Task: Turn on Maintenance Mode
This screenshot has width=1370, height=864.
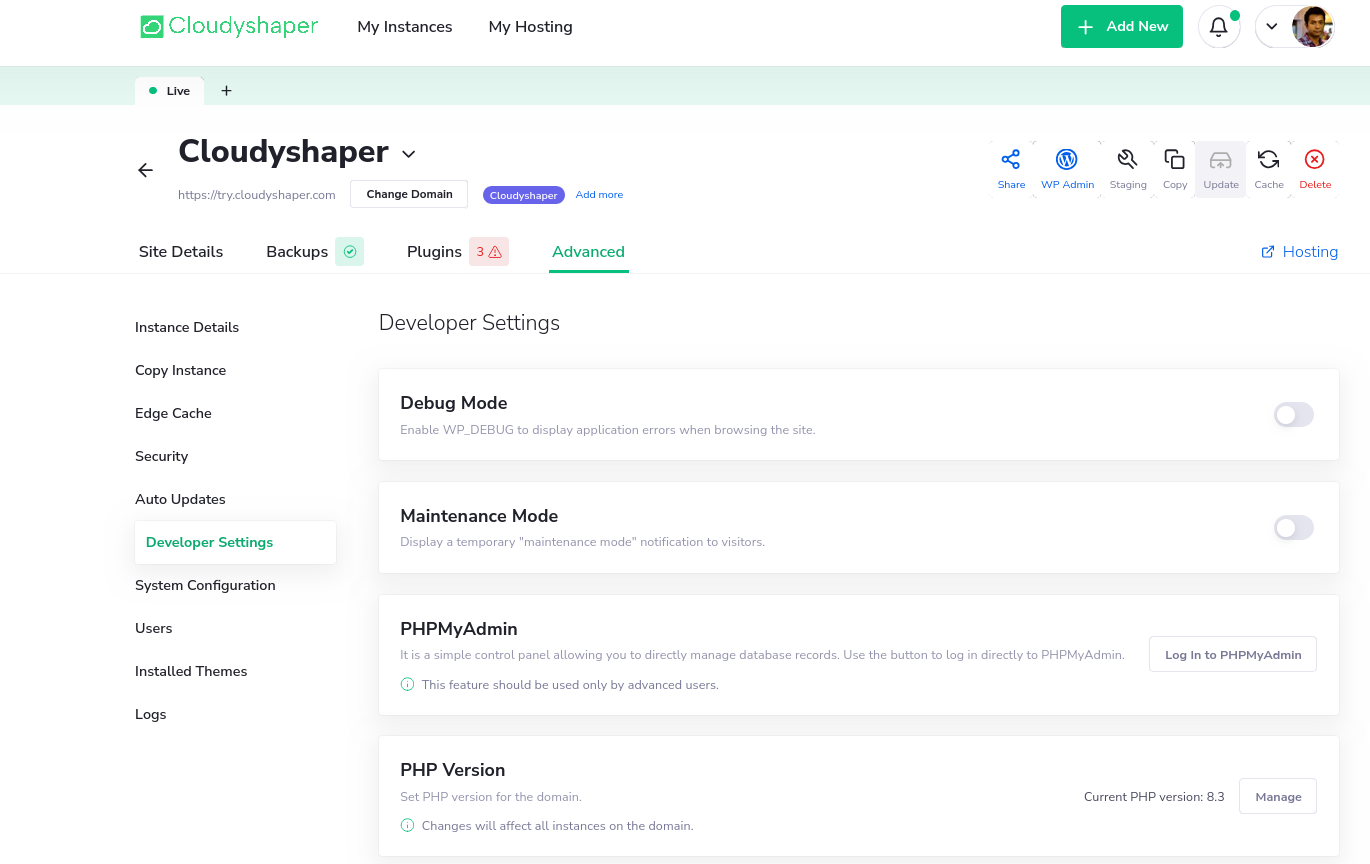Action: click(1293, 527)
